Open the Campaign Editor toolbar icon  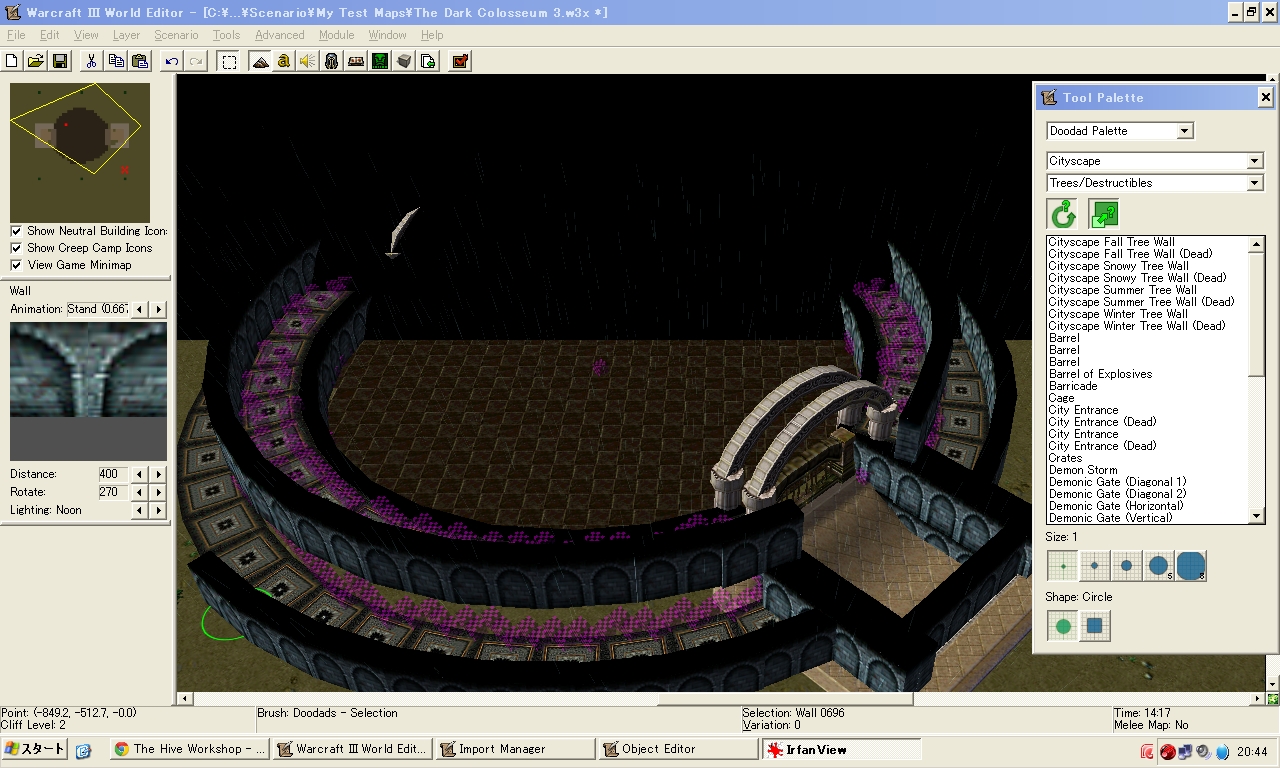tap(356, 61)
